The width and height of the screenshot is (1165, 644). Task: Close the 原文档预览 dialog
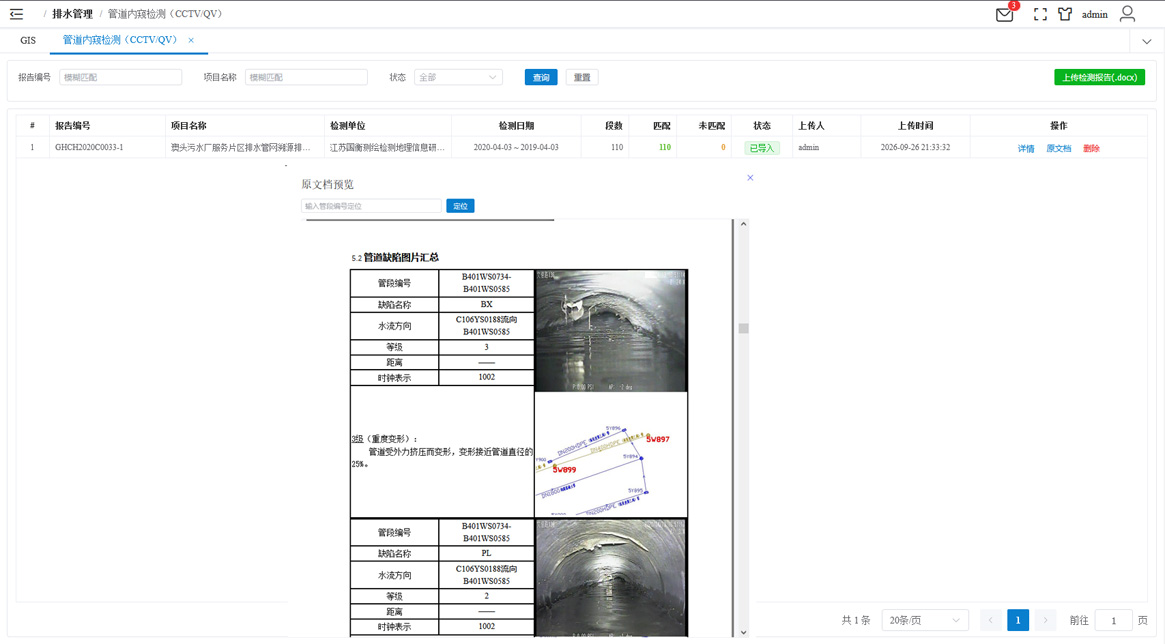(750, 178)
